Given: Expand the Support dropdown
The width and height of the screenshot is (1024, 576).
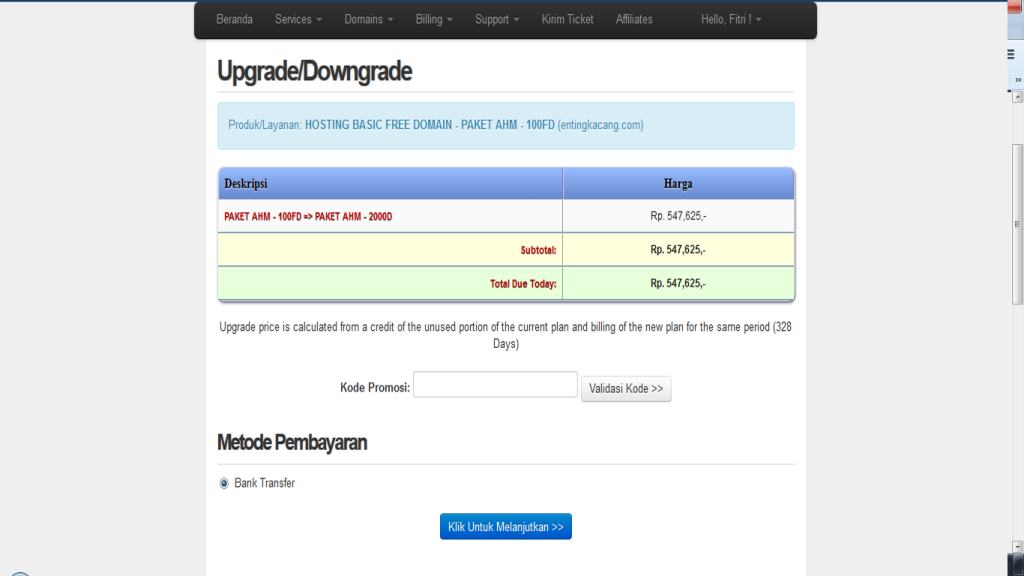Looking at the screenshot, I should pyautogui.click(x=495, y=19).
